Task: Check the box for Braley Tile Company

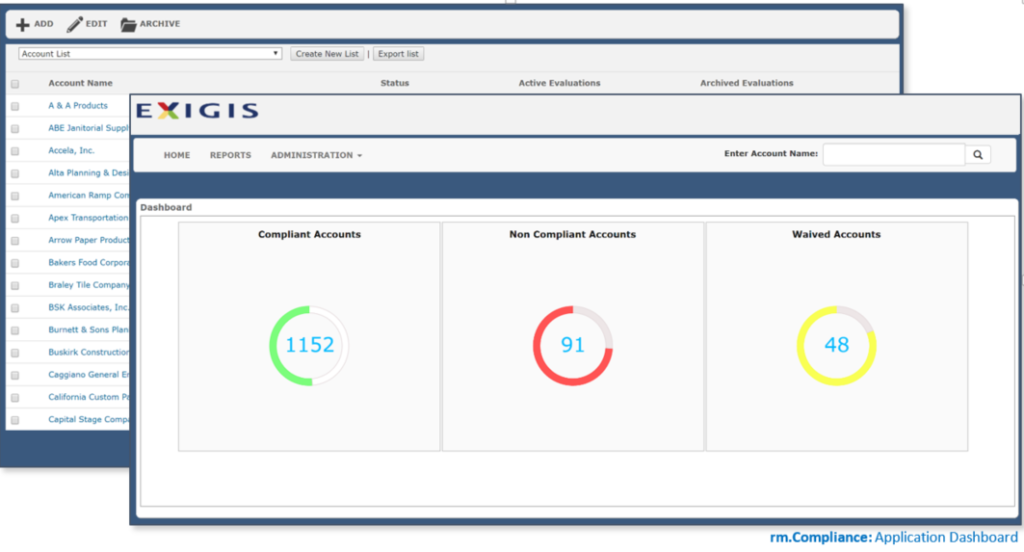Action: coord(15,285)
